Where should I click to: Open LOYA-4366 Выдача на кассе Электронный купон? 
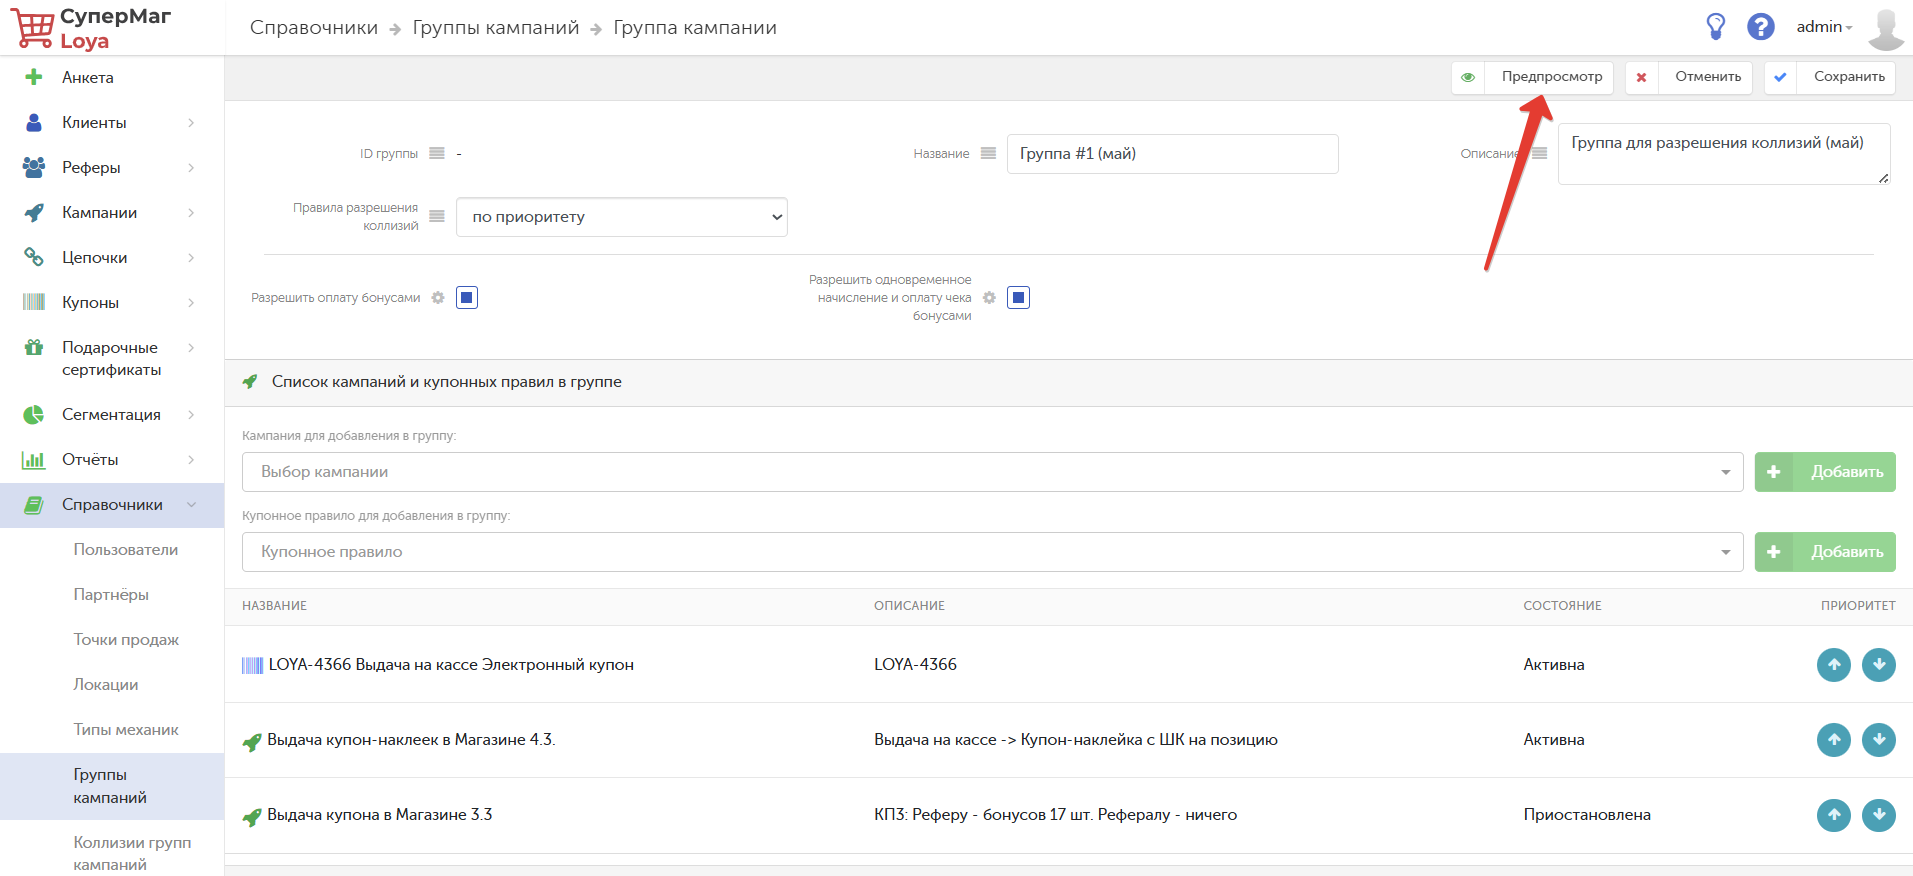click(451, 665)
